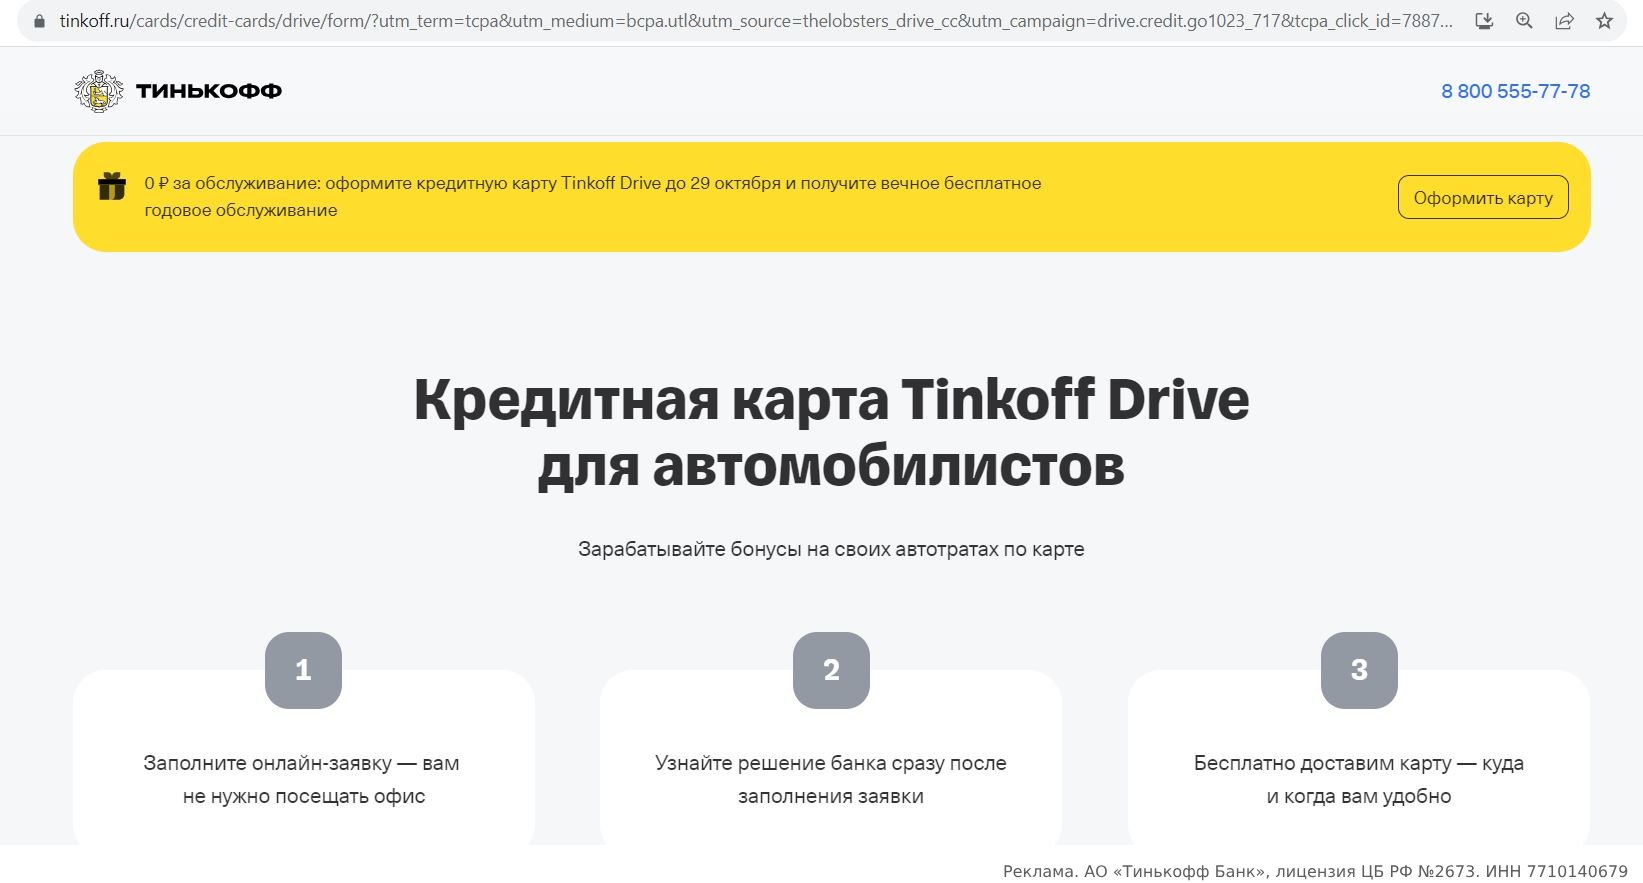Click the number 1 step badge

pyautogui.click(x=303, y=670)
